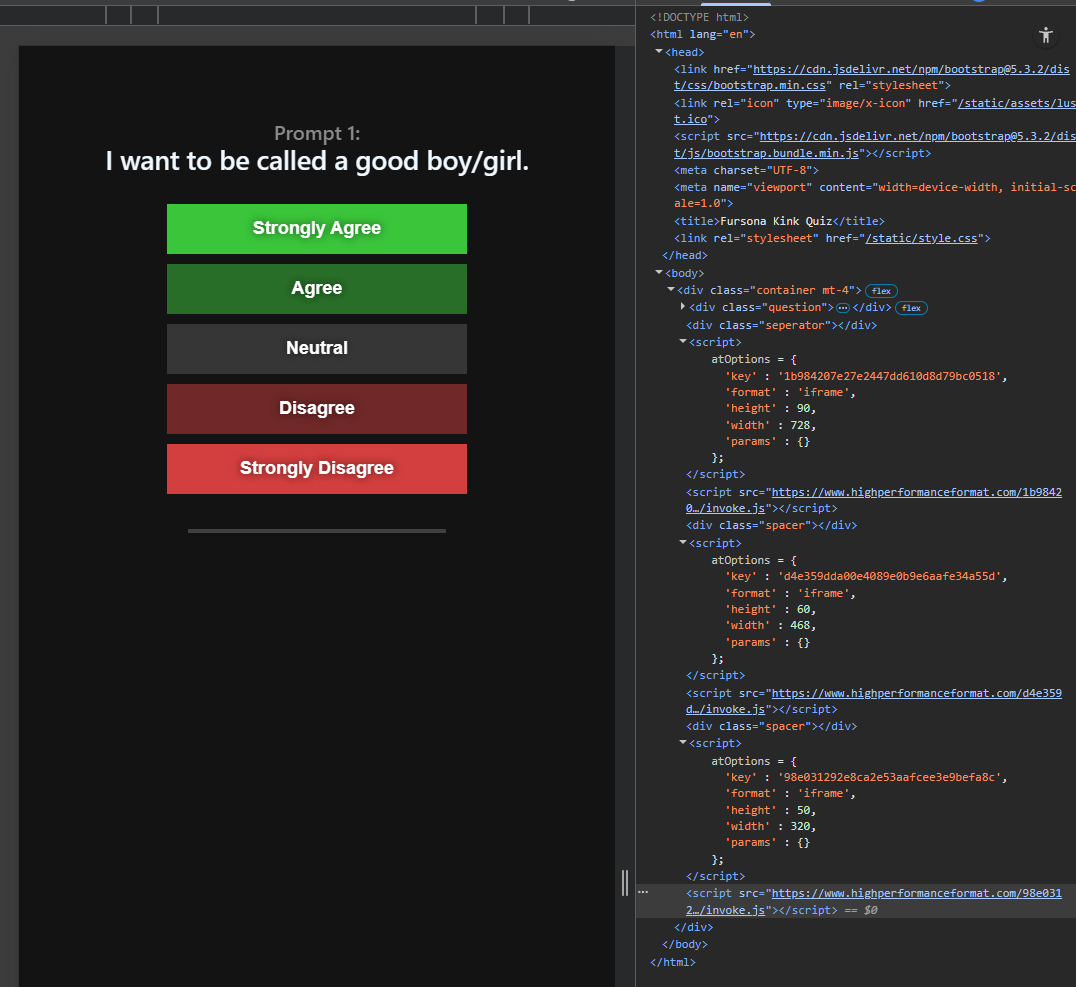Collapse the container mt-4 div

671,290
